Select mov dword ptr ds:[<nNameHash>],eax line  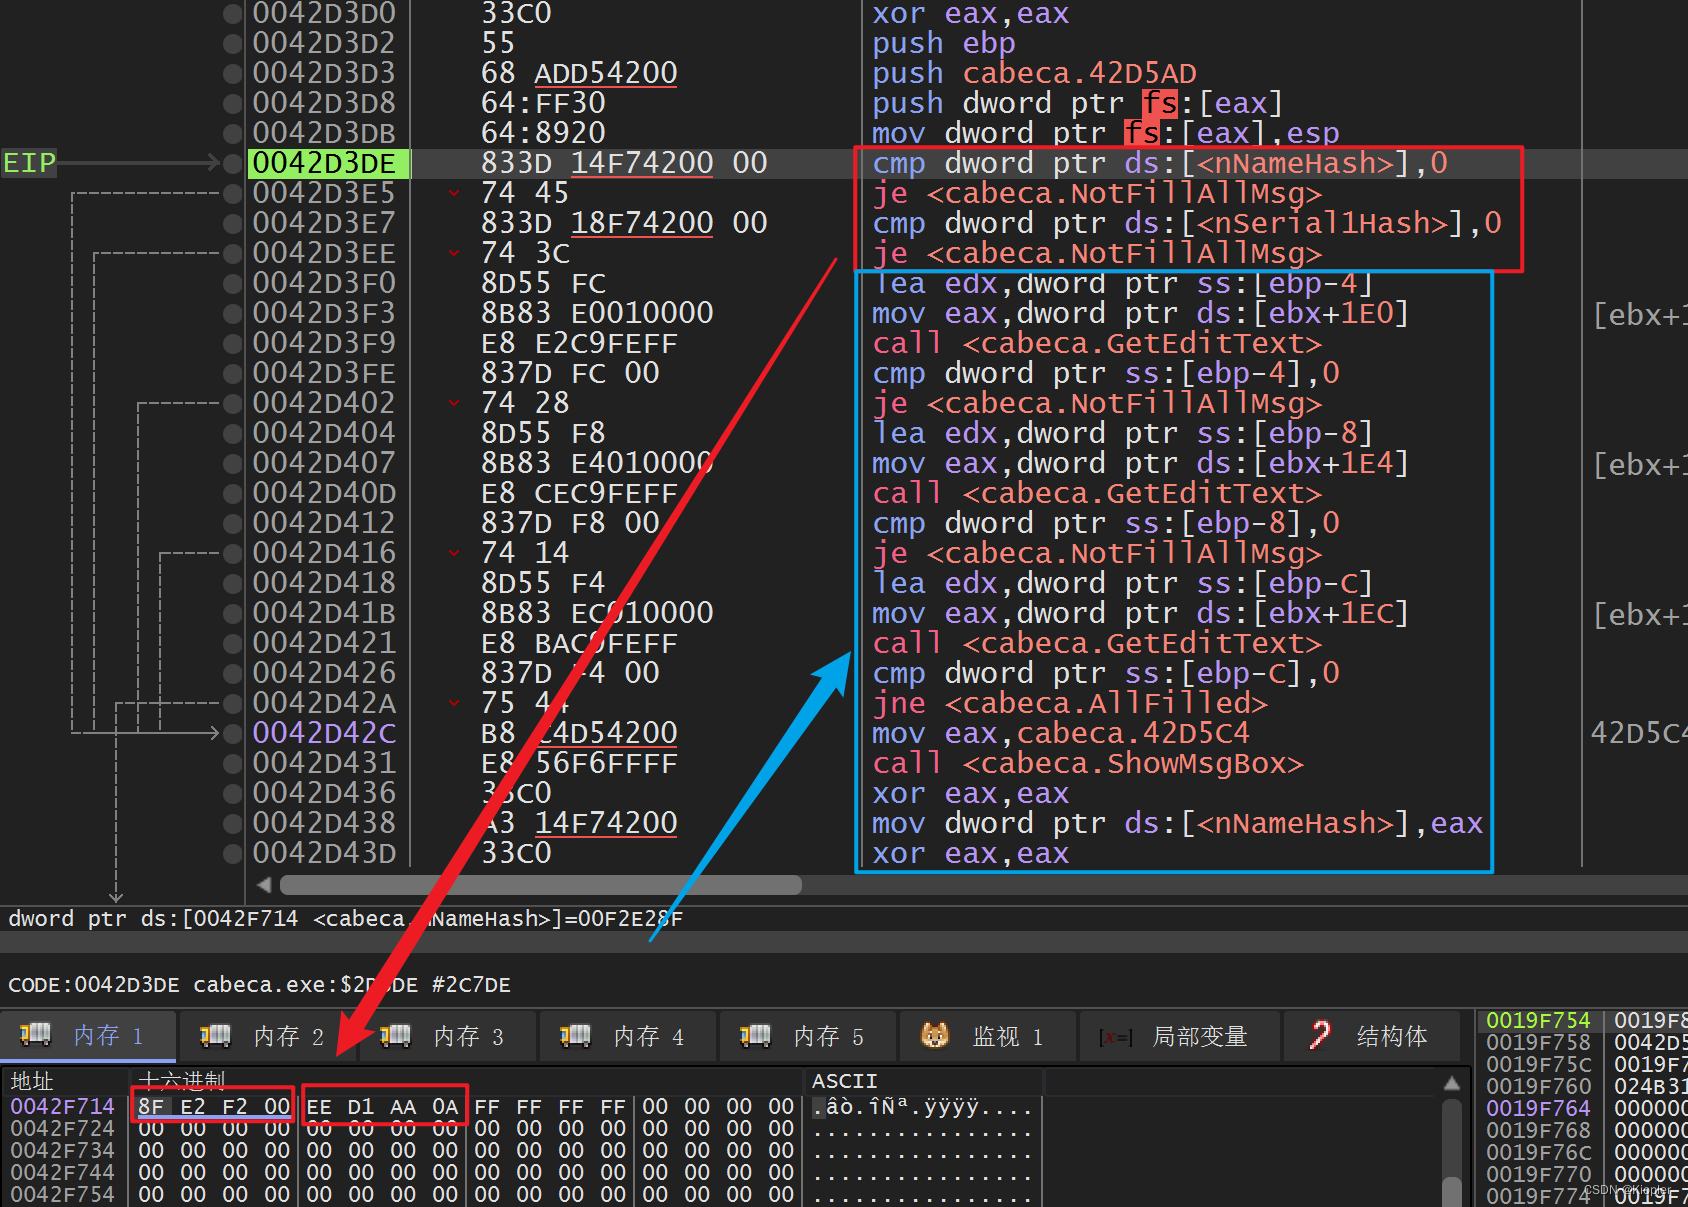[x=1177, y=823]
